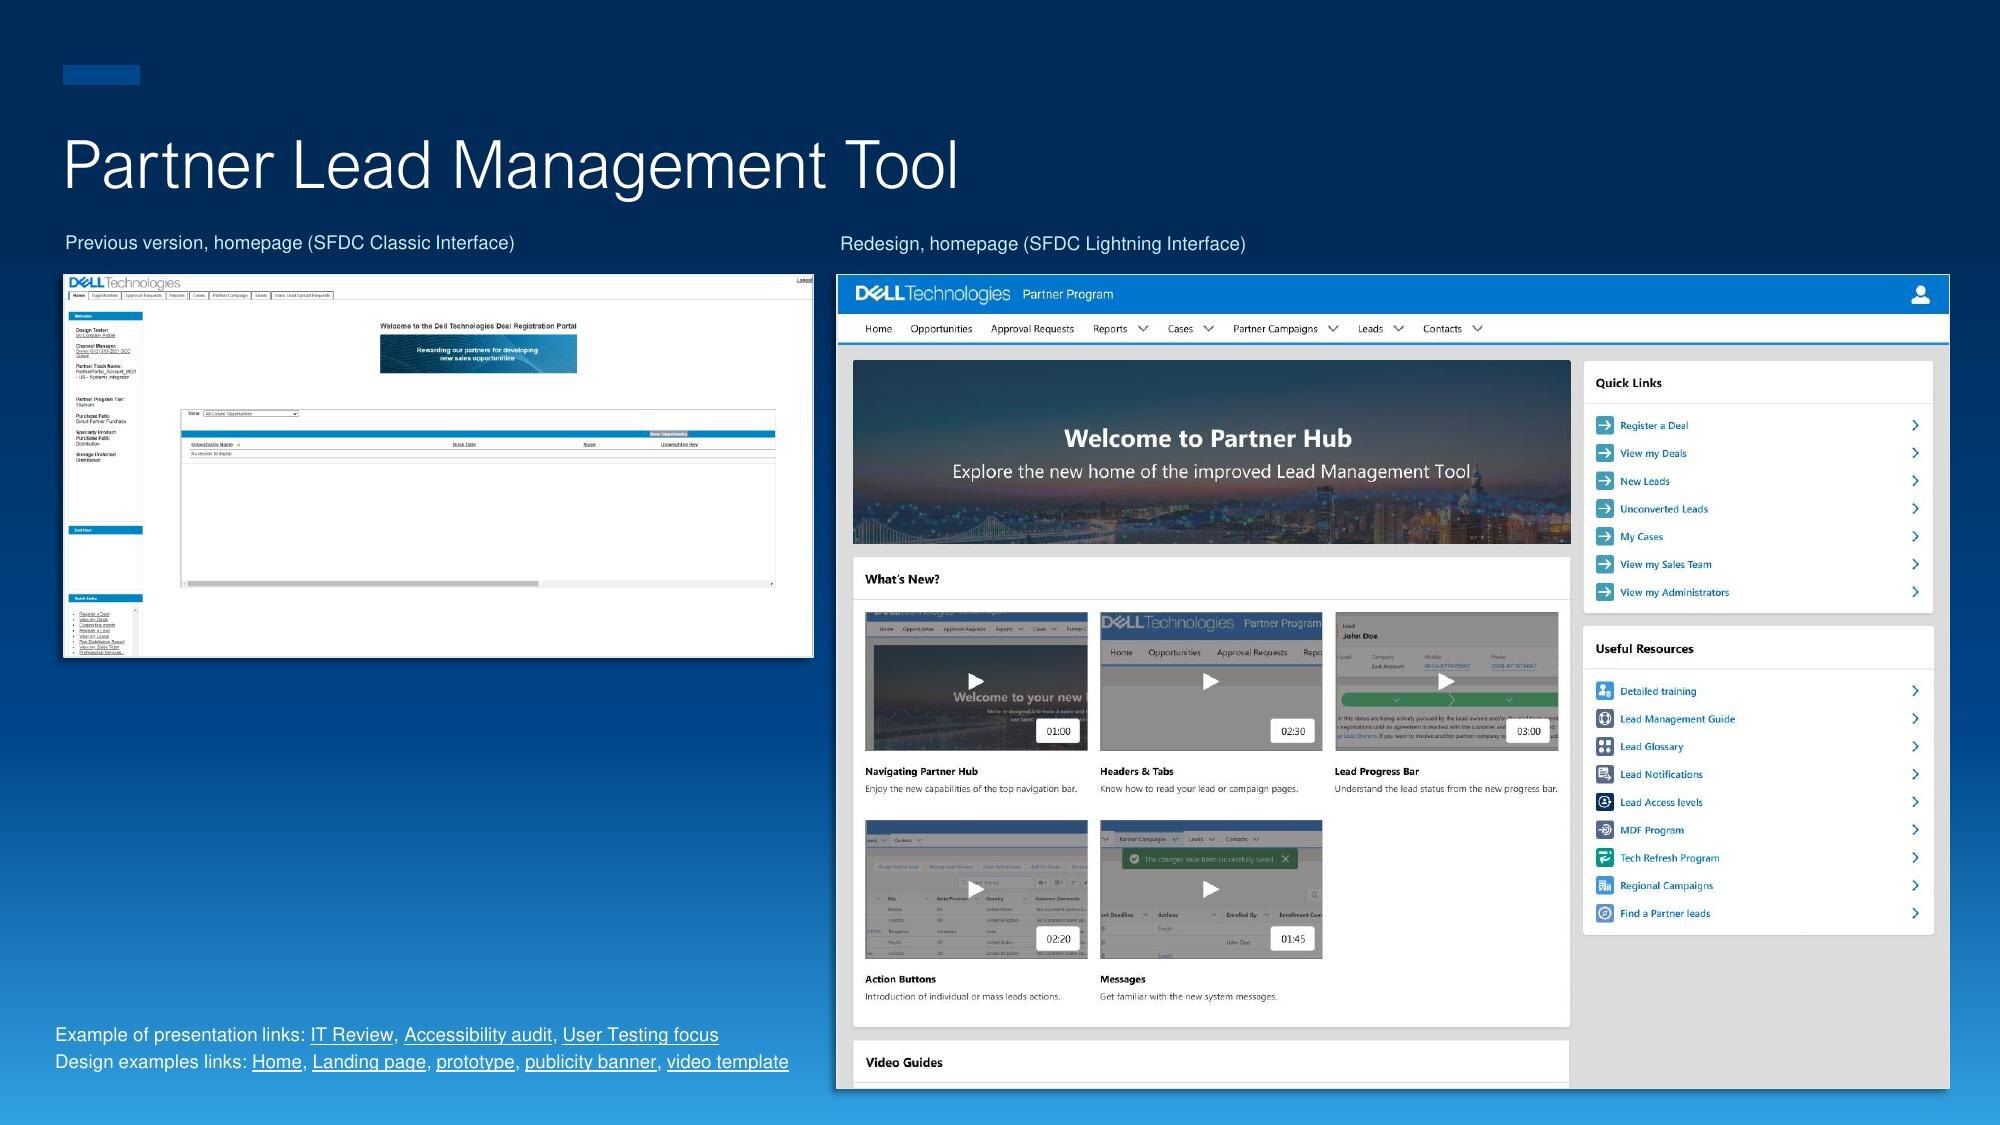Click the Dell Technologies logo in redesign header
The width and height of the screenshot is (2000, 1125).
pos(932,294)
